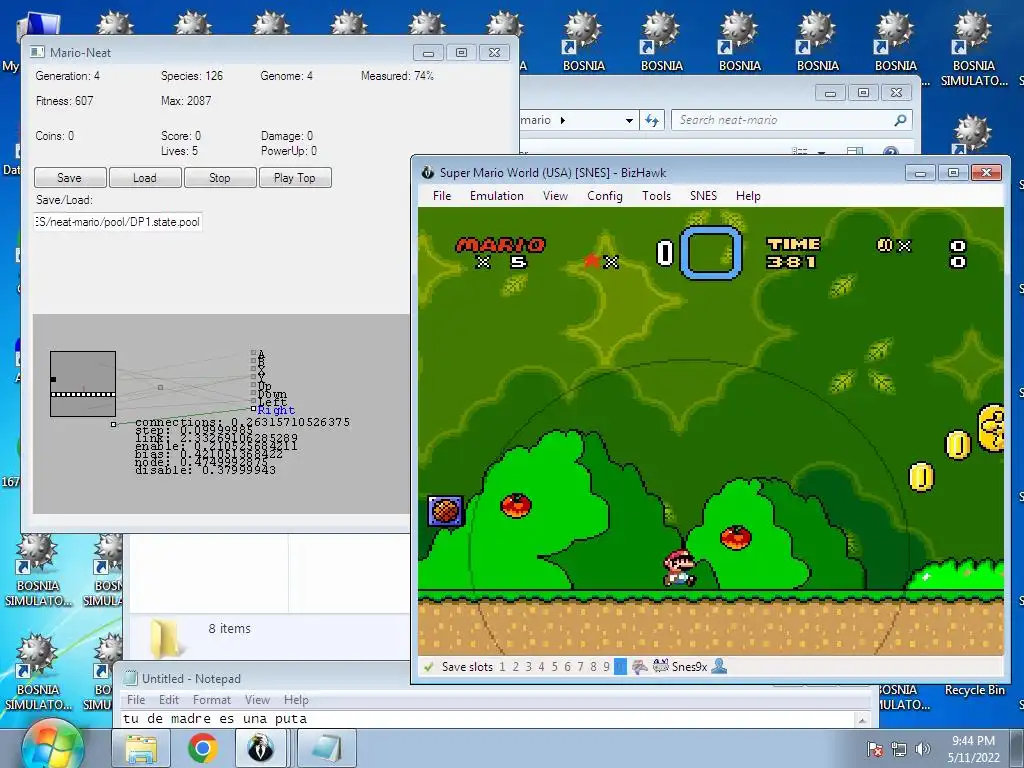Open the Tools menu in BizHawk
Viewport: 1024px width, 768px height.
click(656, 196)
